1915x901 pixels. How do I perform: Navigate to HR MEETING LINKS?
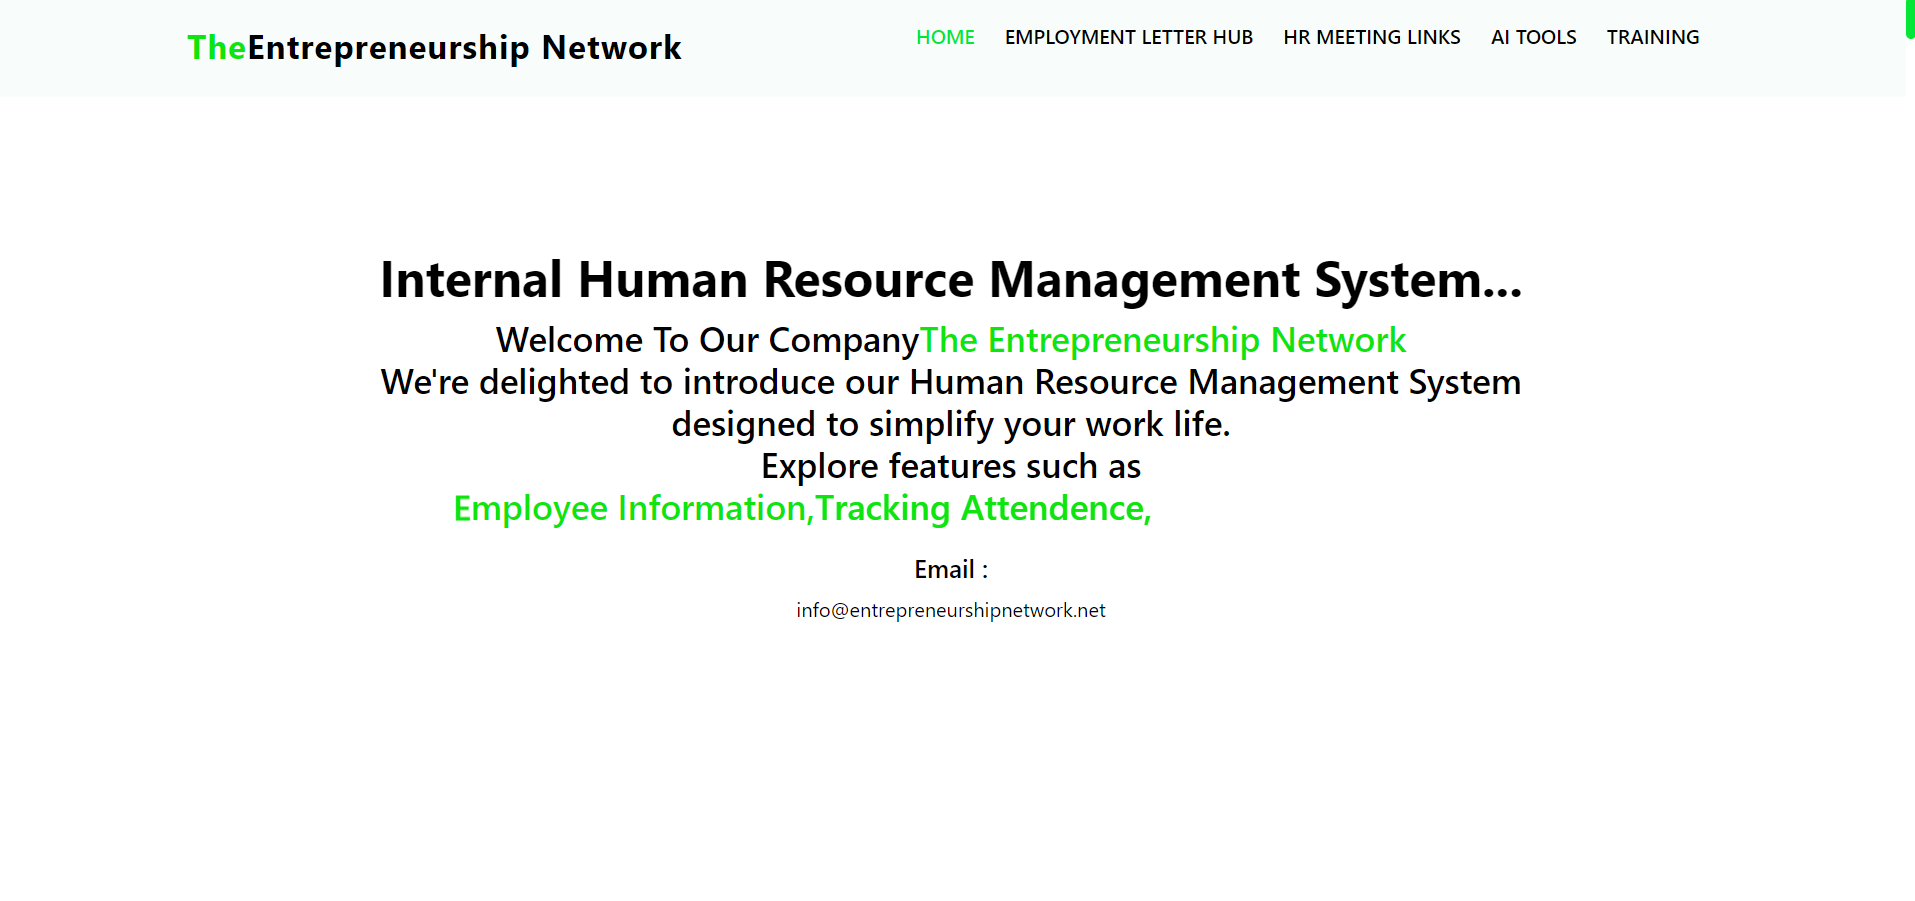coord(1371,37)
